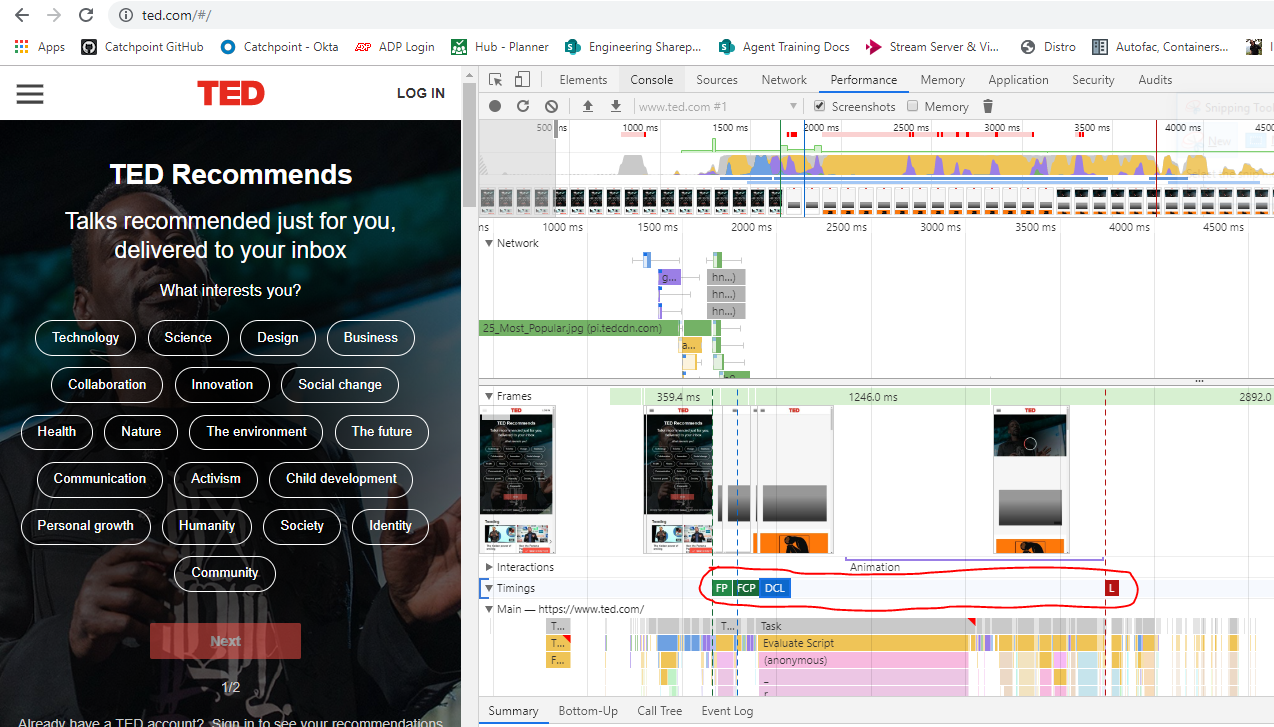1274x727 pixels.
Task: Toggle the Technology interest pill
Action: coord(85,337)
